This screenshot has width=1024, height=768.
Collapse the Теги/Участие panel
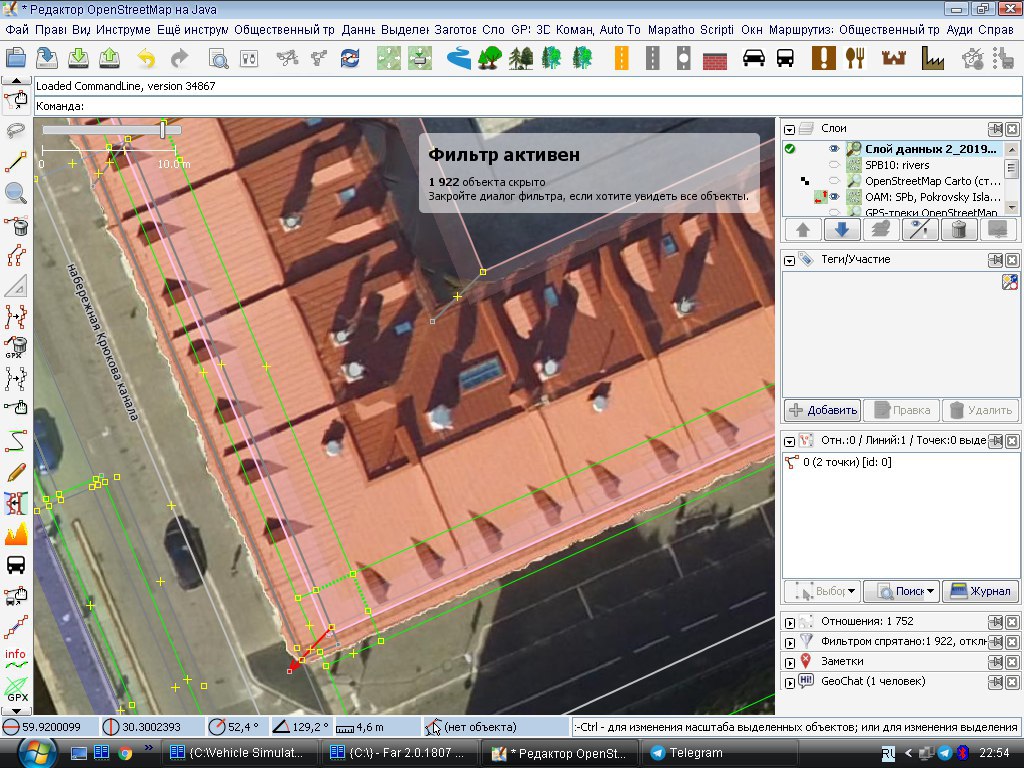tap(790, 261)
